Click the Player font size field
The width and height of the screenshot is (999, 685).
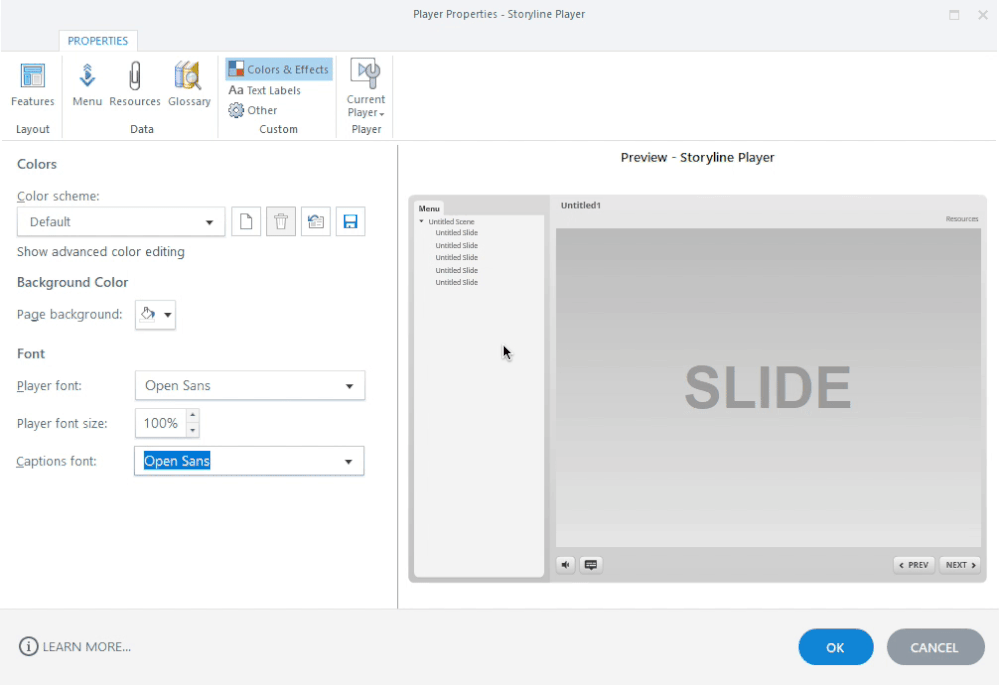(x=161, y=423)
